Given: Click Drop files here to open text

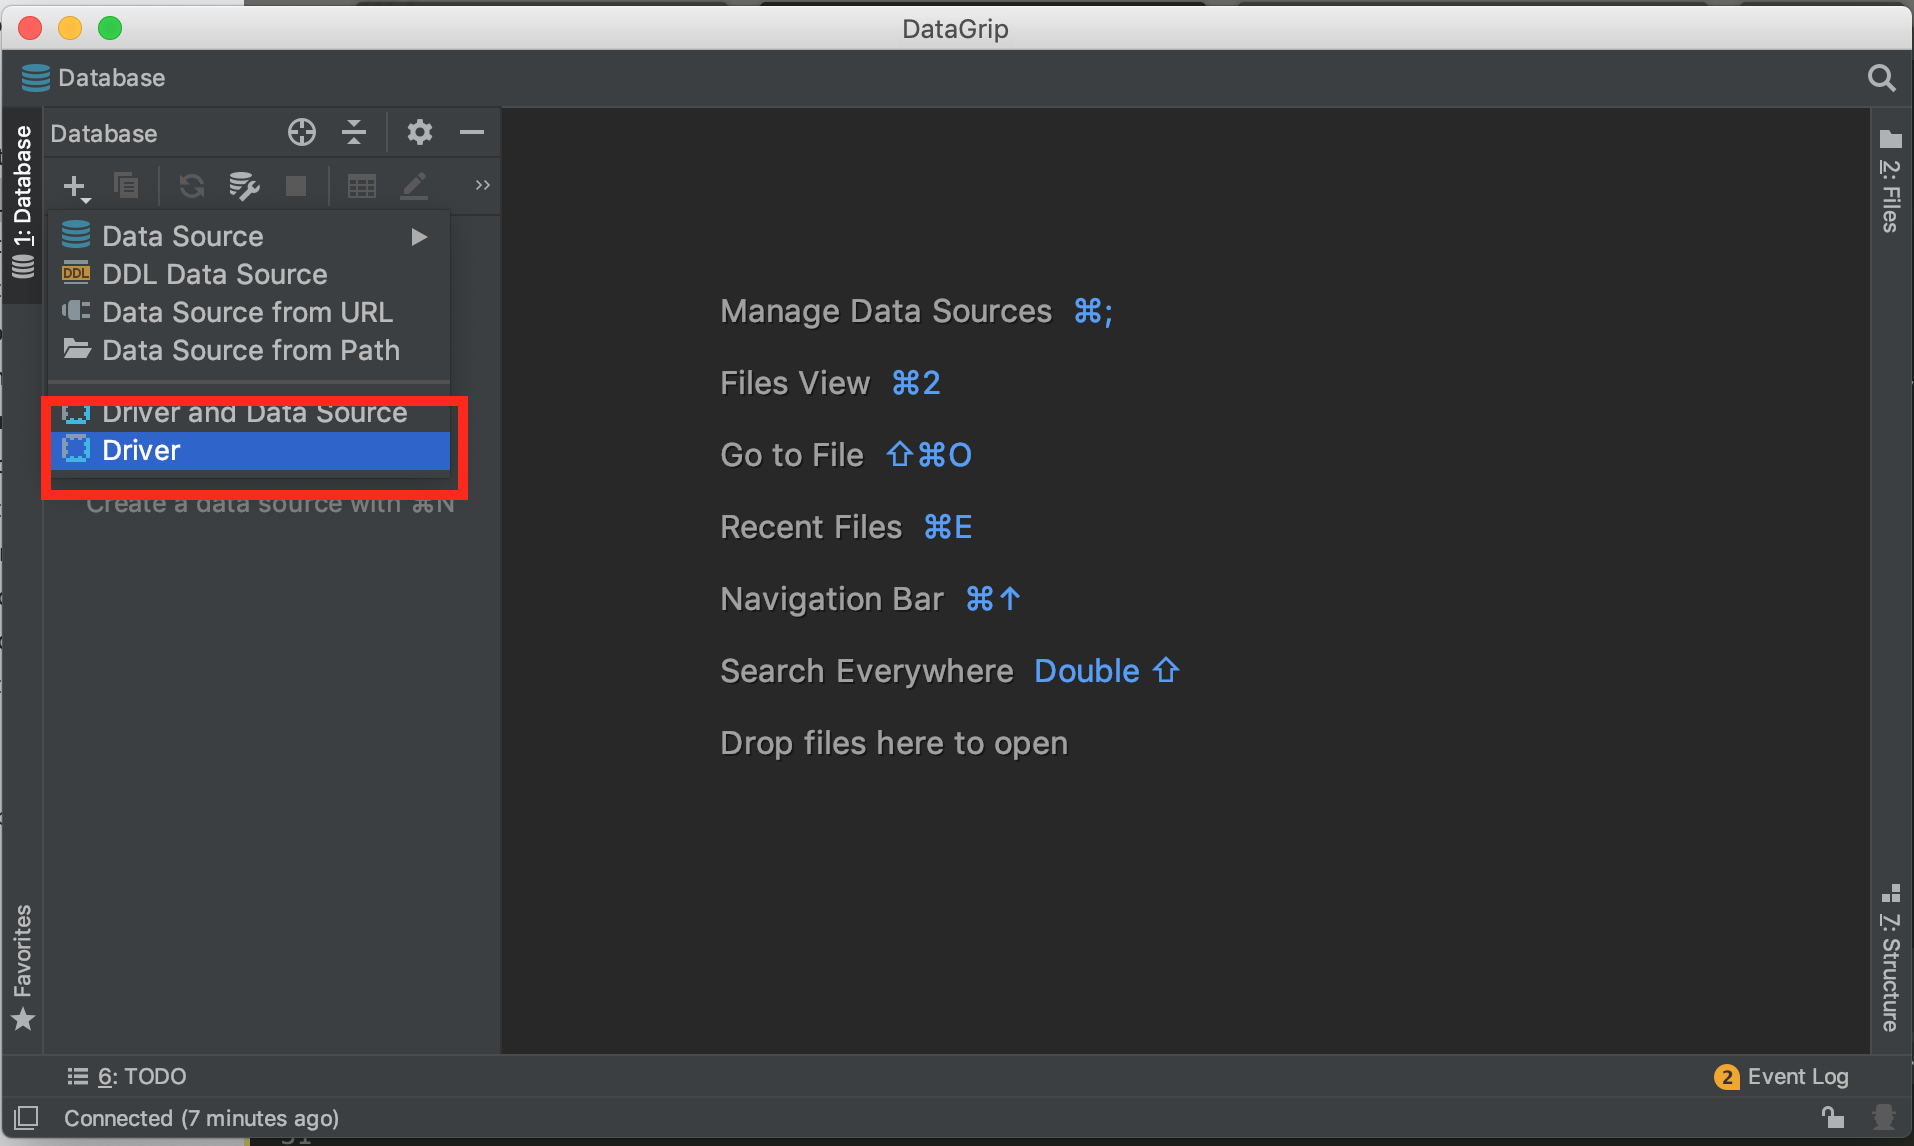Looking at the screenshot, I should click(x=894, y=743).
